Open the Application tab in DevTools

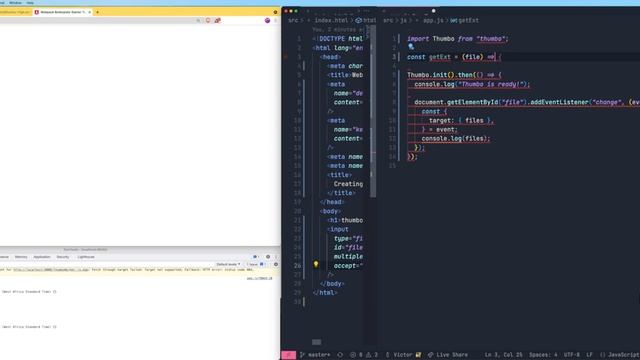(42, 257)
